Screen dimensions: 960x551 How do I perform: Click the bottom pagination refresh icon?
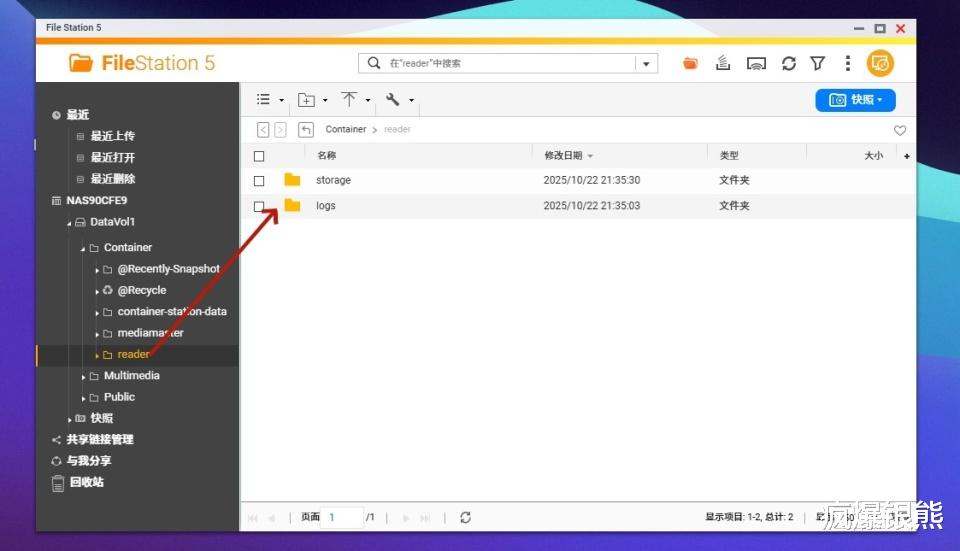[x=465, y=518]
